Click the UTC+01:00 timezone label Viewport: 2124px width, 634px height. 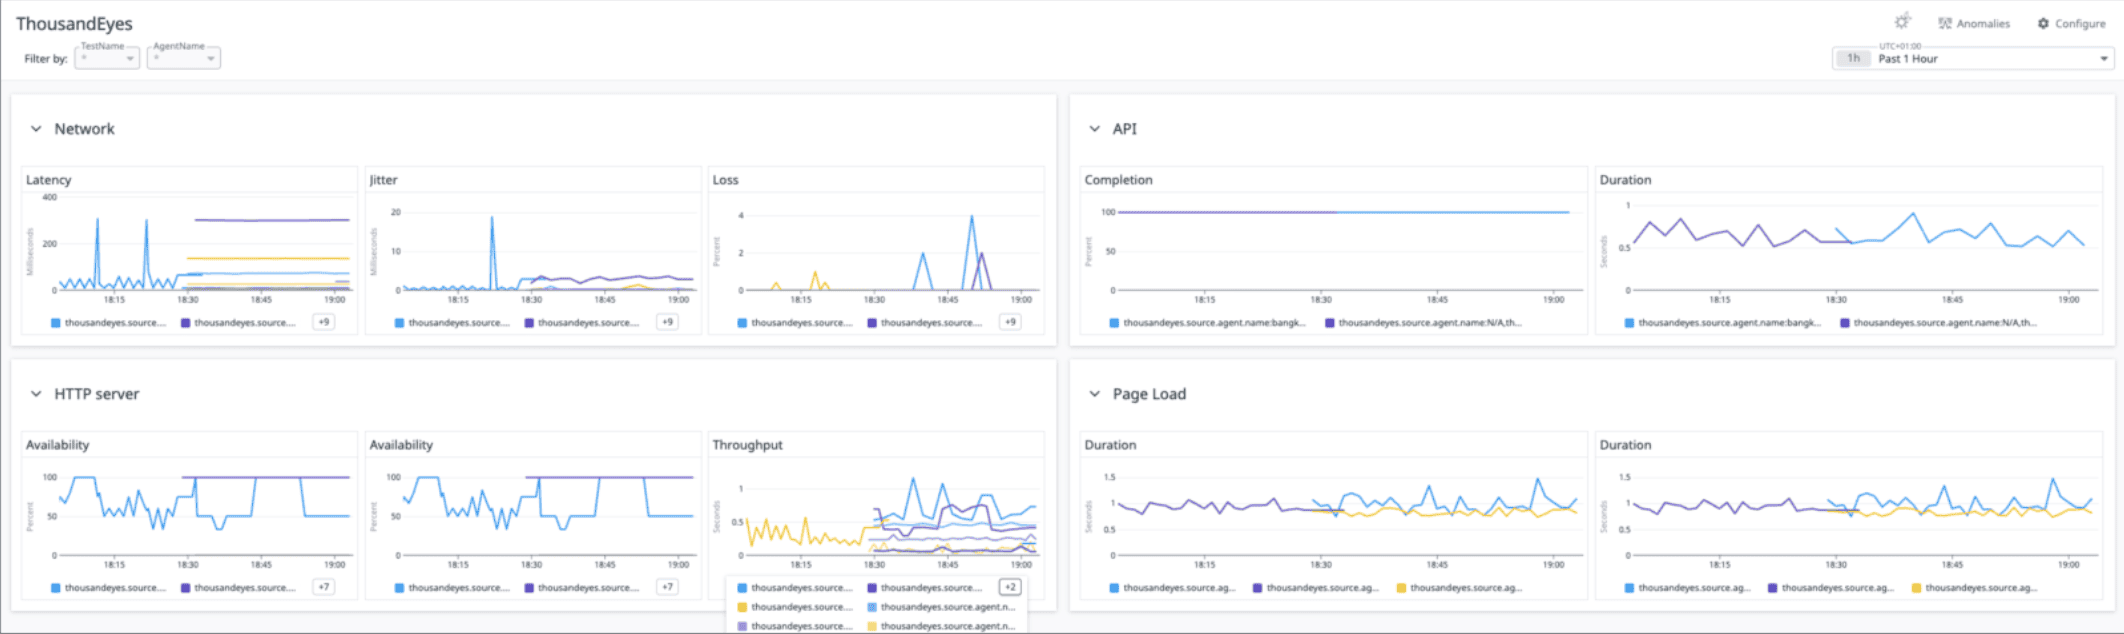[x=1900, y=46]
